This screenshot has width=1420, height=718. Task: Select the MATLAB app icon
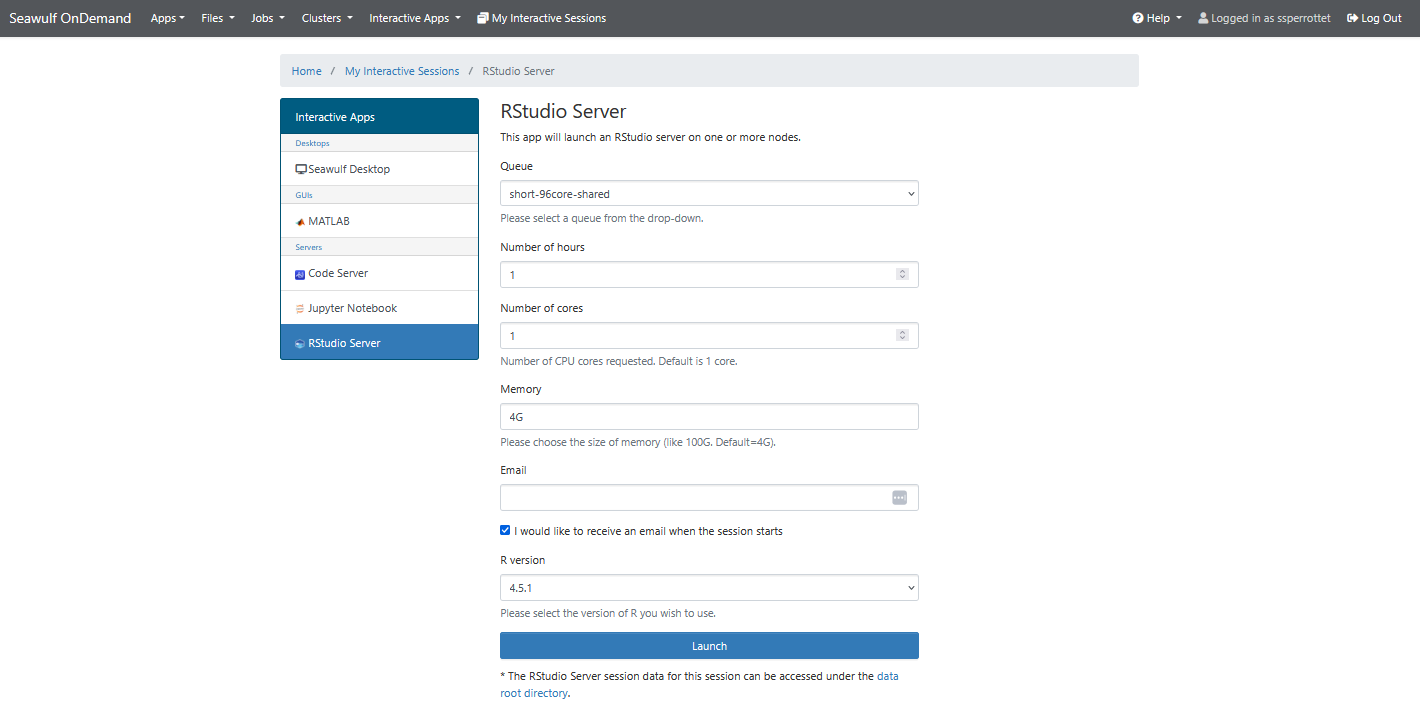point(300,220)
